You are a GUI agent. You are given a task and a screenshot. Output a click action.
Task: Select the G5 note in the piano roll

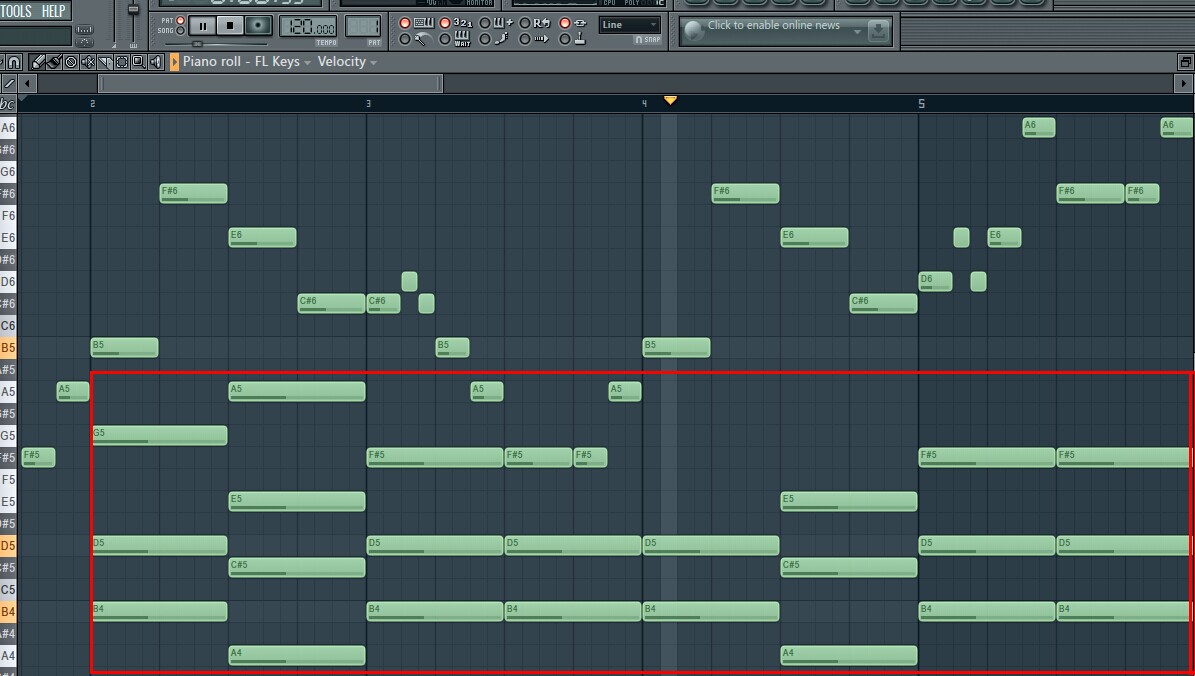click(x=159, y=435)
